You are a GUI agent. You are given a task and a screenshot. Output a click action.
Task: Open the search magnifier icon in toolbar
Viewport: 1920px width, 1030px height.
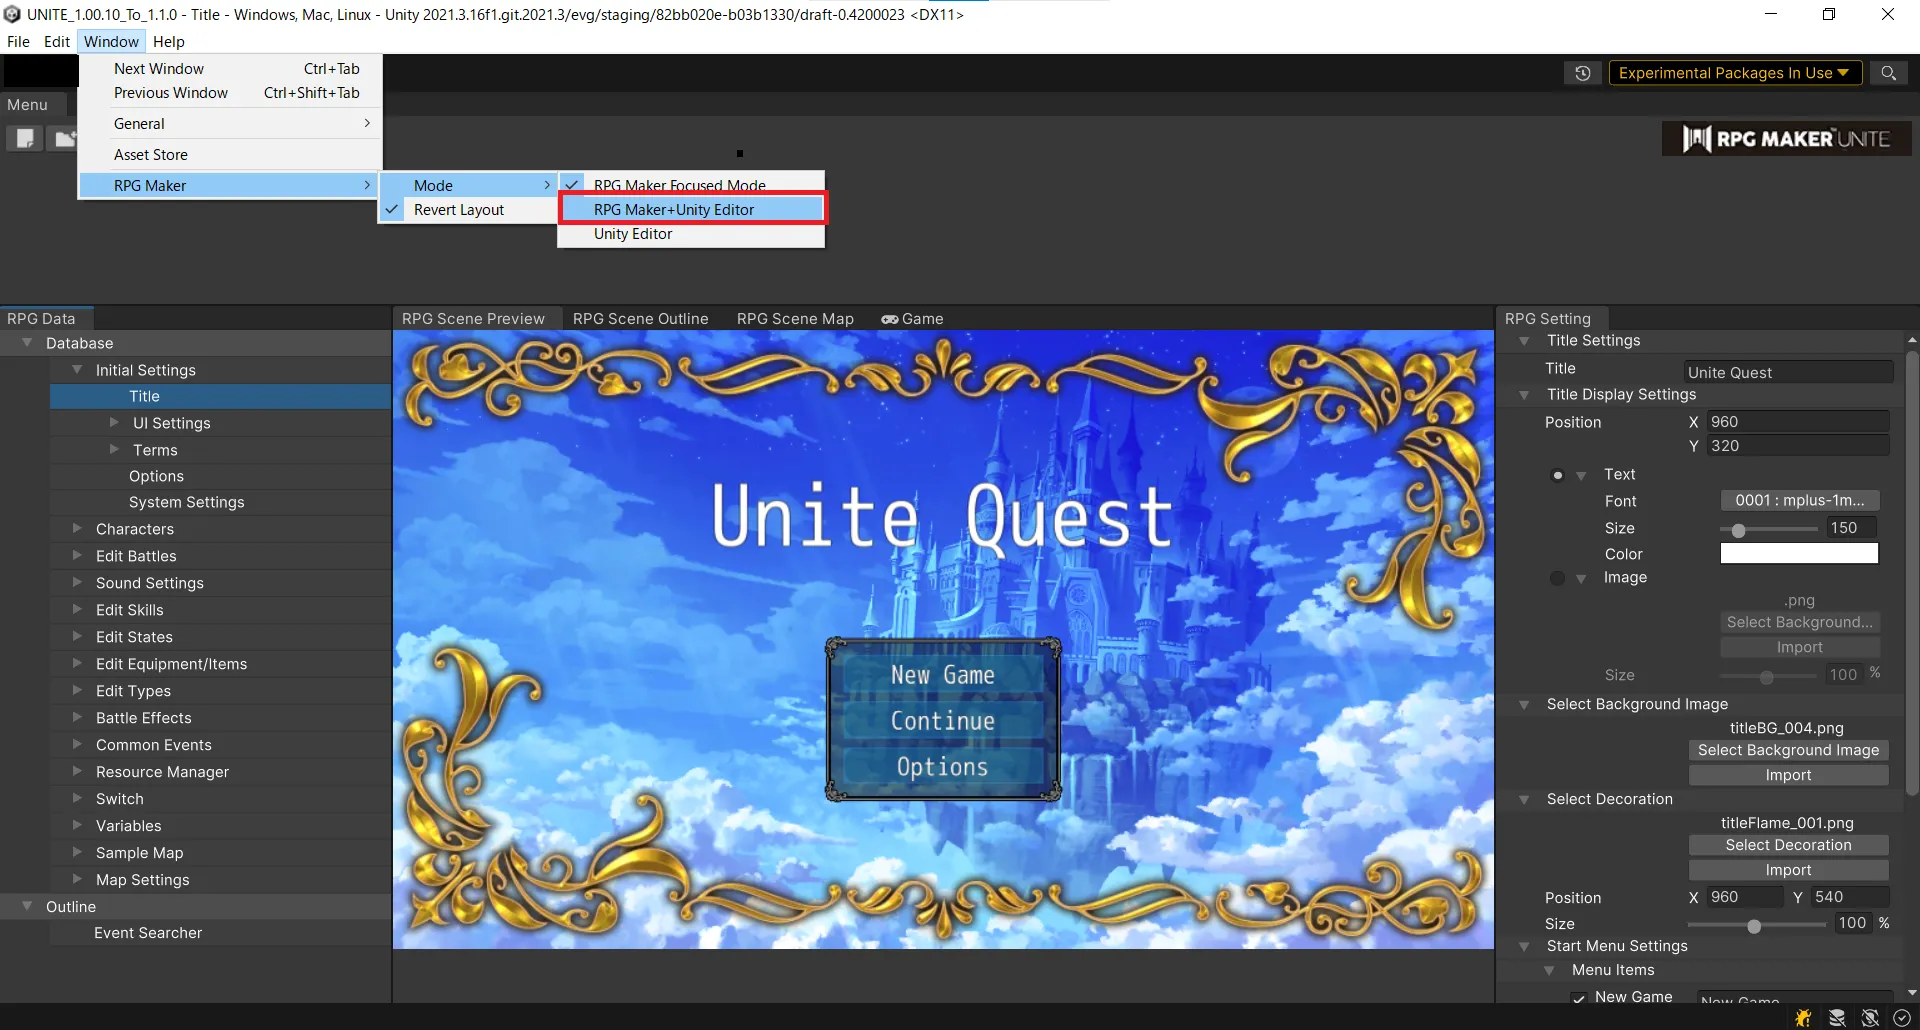(1888, 73)
